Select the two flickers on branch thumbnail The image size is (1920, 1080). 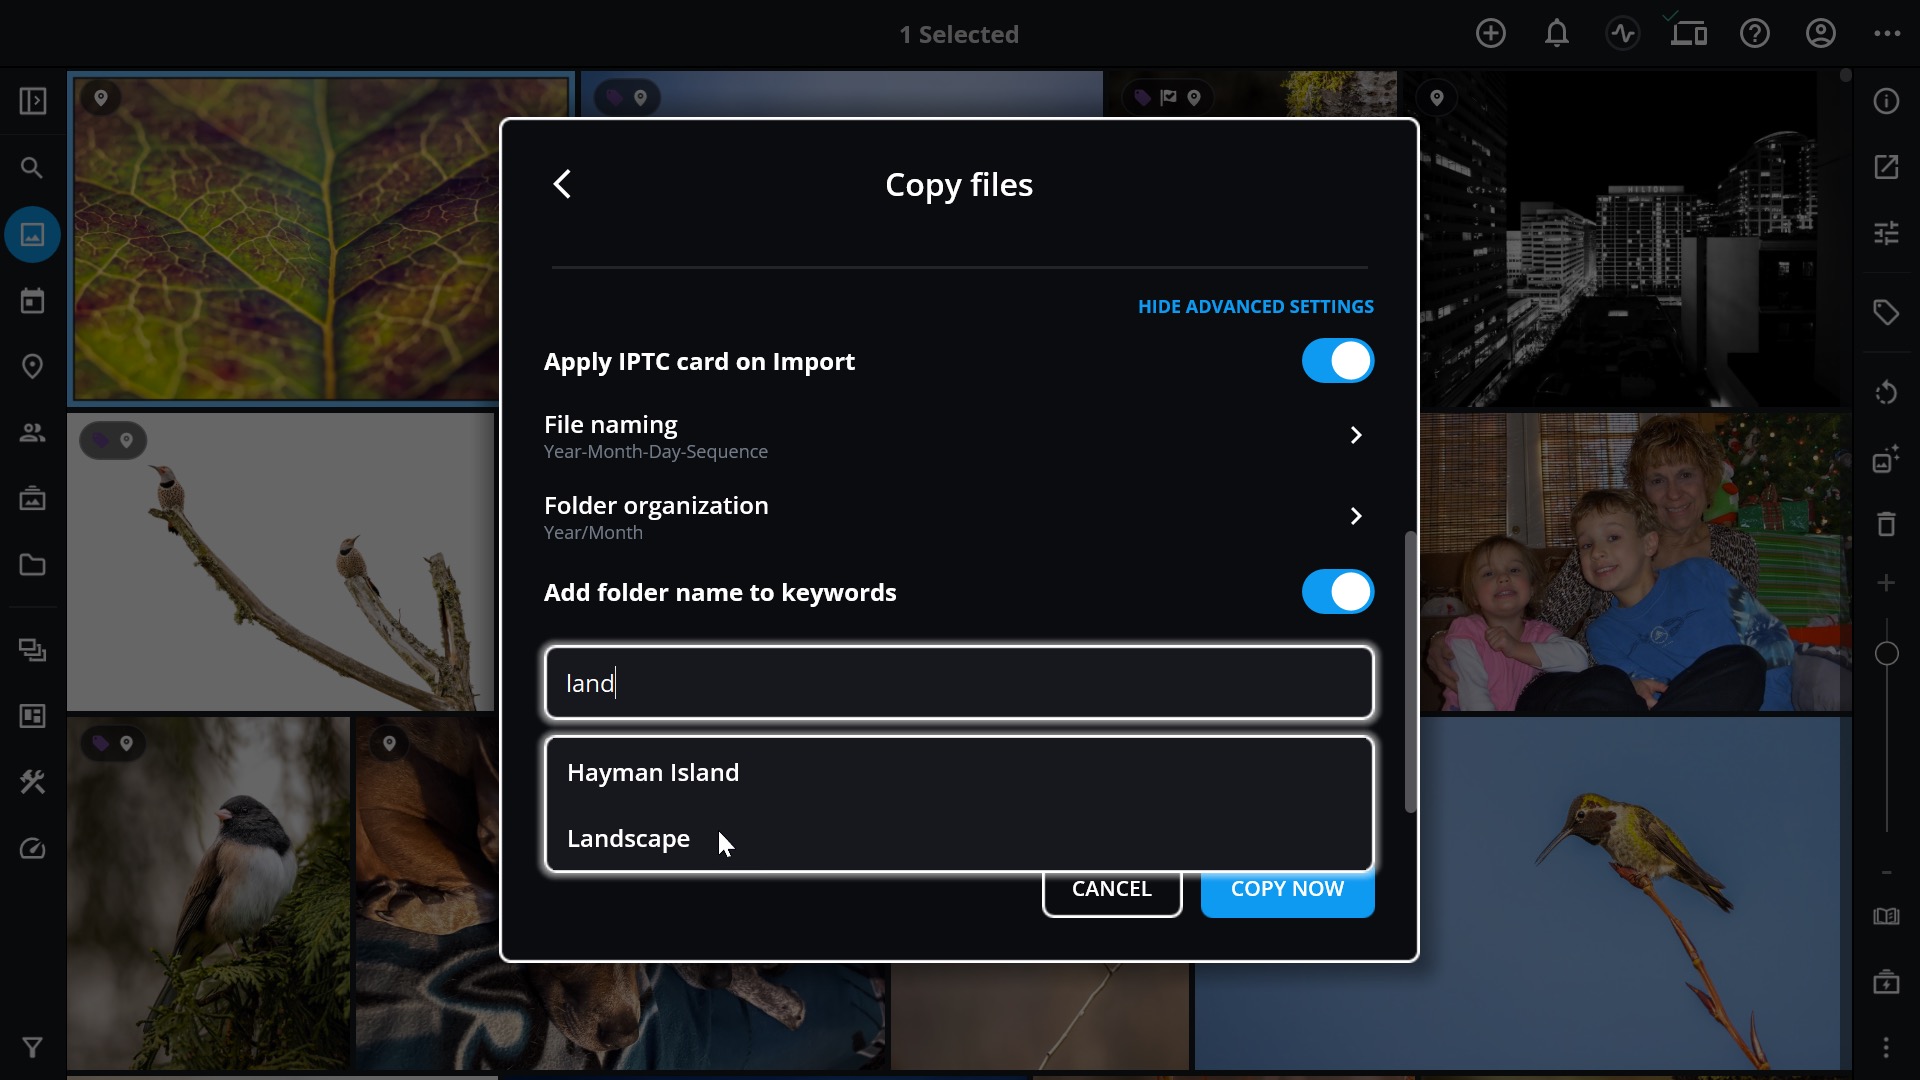click(x=281, y=562)
